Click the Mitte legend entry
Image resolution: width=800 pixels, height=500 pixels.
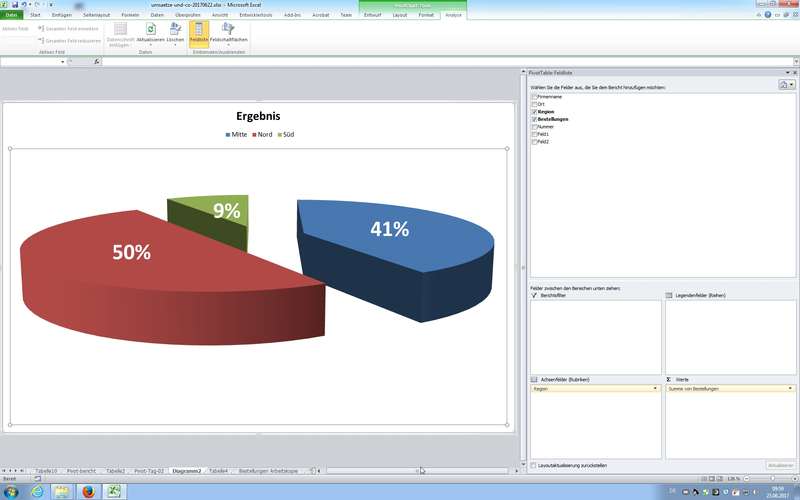[236, 135]
